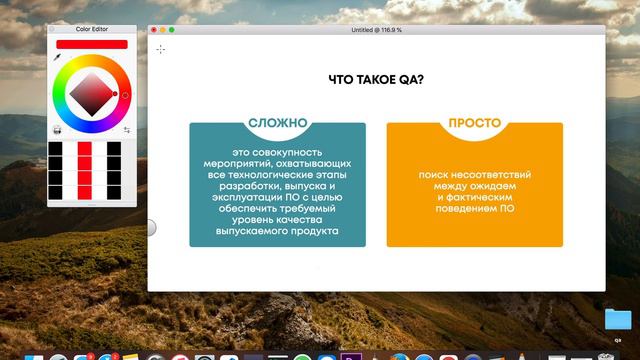The height and width of the screenshot is (360, 640).
Task: Click the 'Color Editor' panel title
Action: coord(92,29)
